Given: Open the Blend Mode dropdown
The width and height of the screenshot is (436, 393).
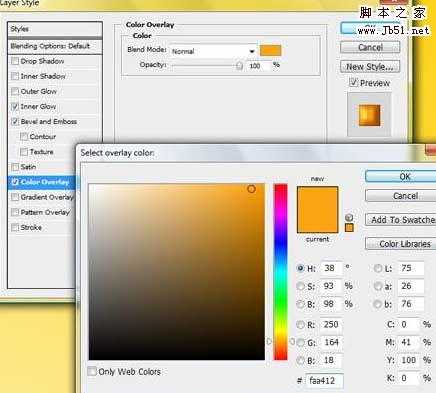Looking at the screenshot, I should click(x=213, y=51).
